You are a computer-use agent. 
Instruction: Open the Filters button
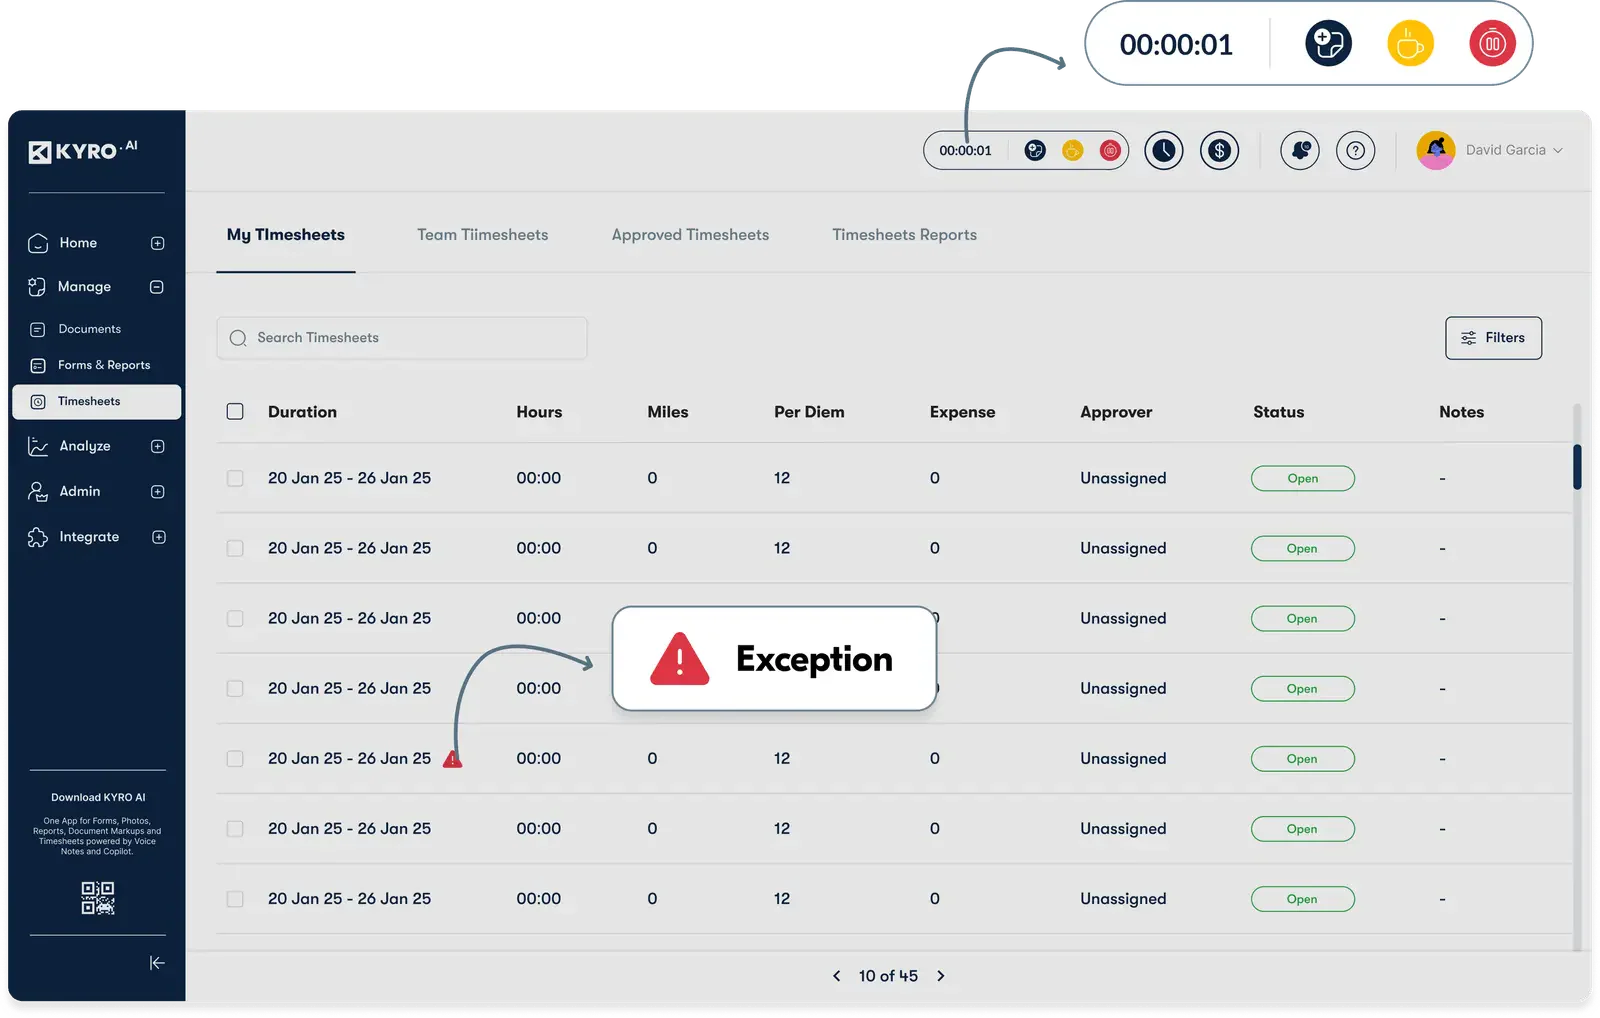click(x=1493, y=338)
